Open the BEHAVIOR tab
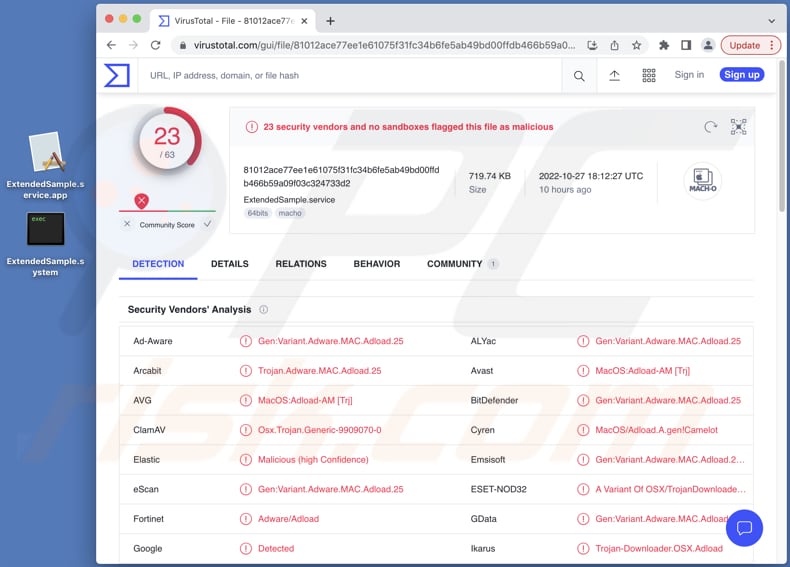This screenshot has height=567, width=790. 377,264
